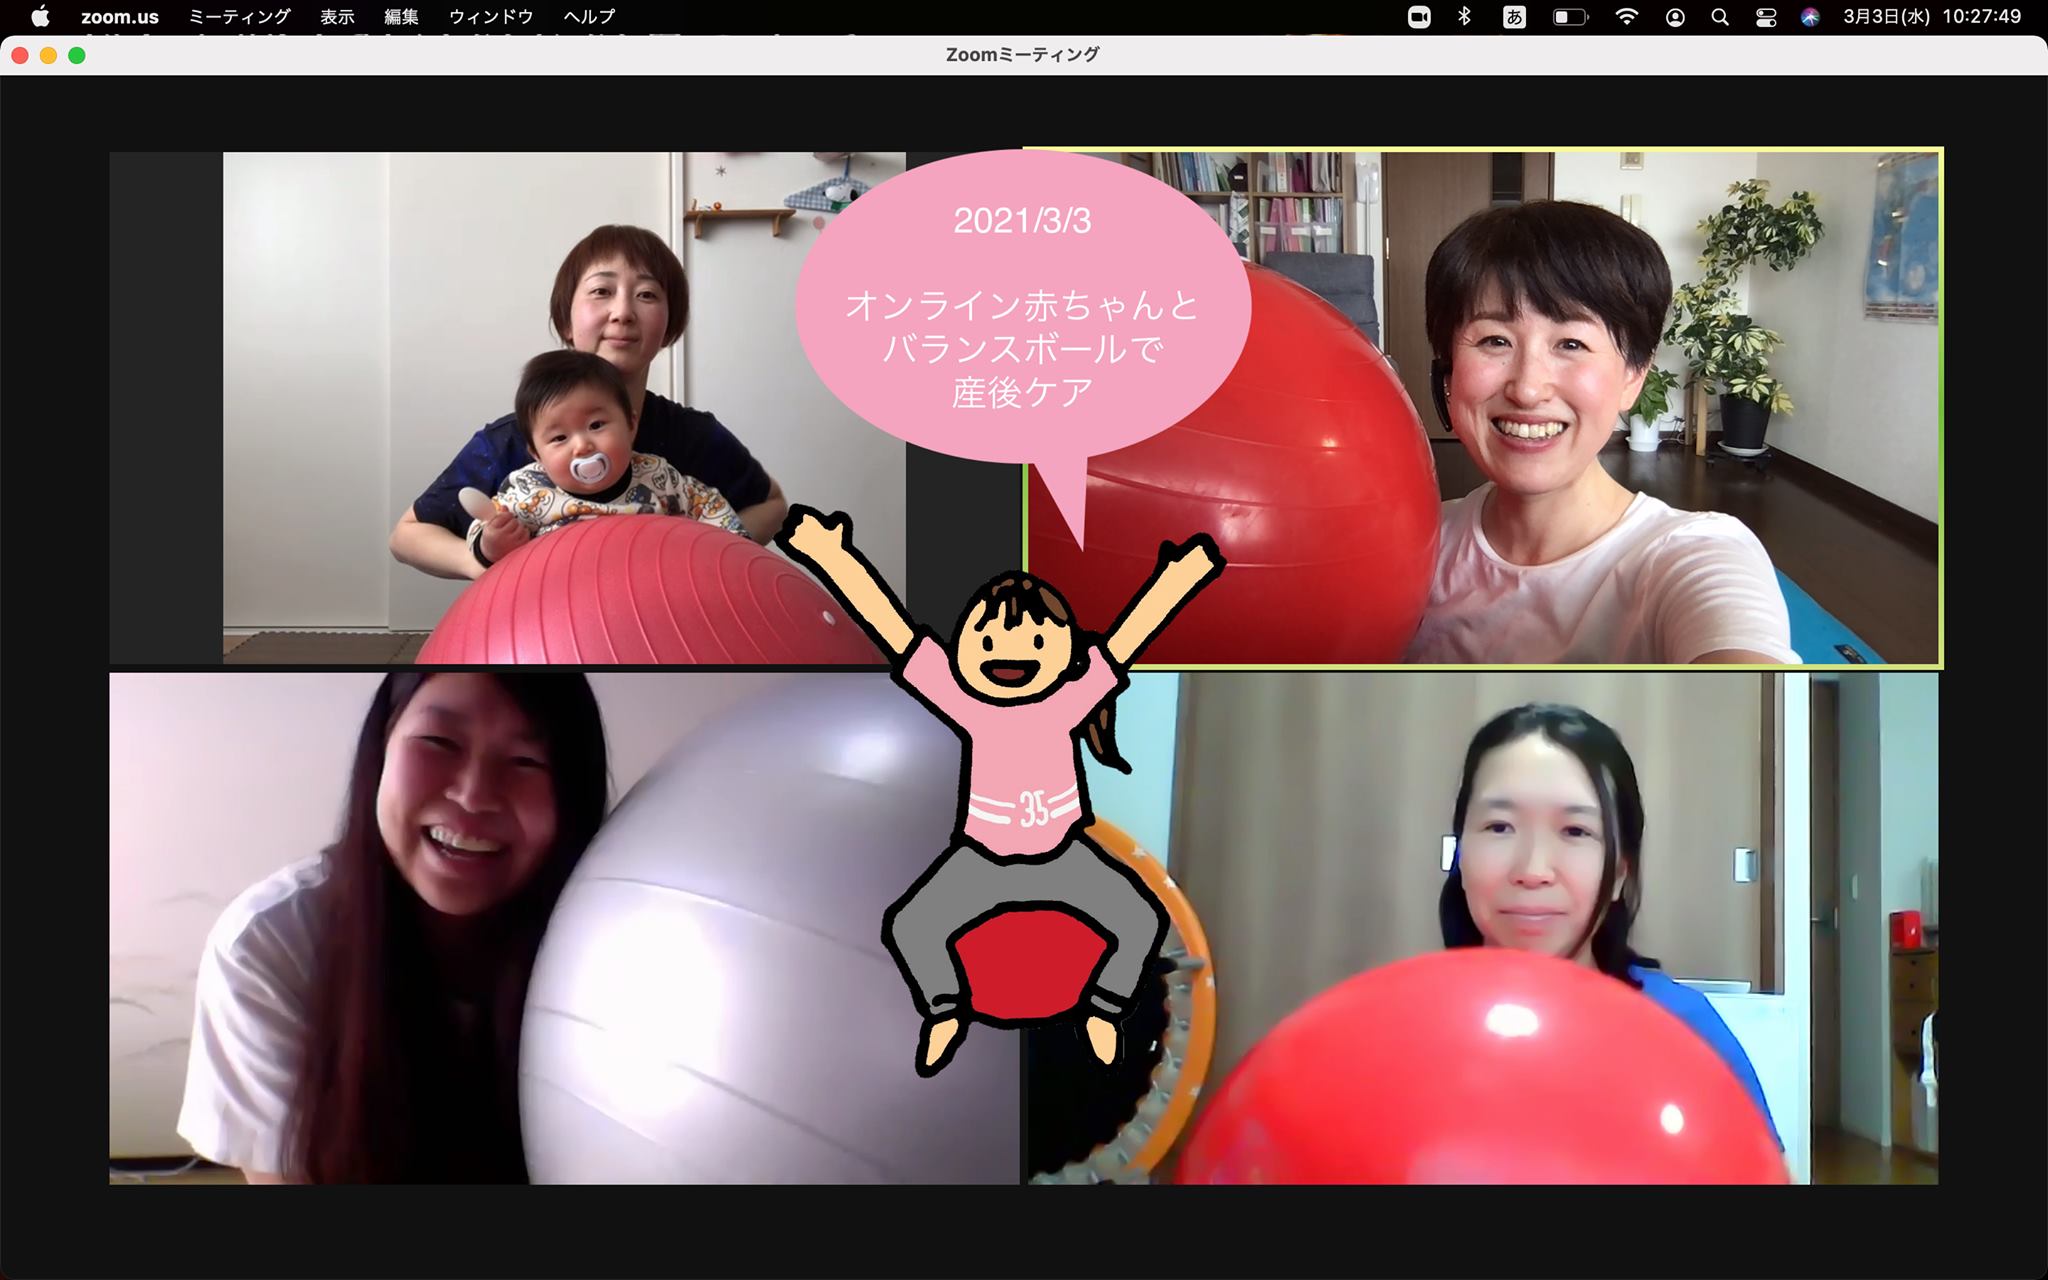Open Control Center
The height and width of the screenshot is (1280, 2048).
tap(1766, 17)
